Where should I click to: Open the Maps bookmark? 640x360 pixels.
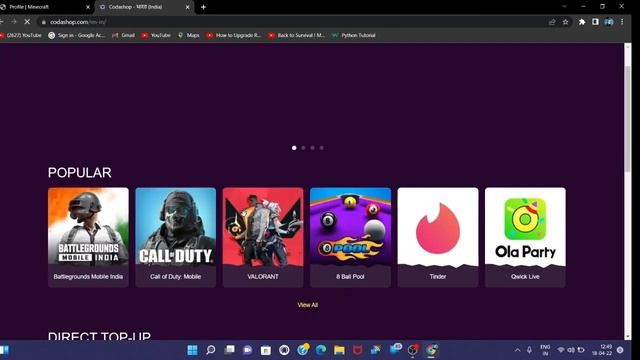point(189,36)
